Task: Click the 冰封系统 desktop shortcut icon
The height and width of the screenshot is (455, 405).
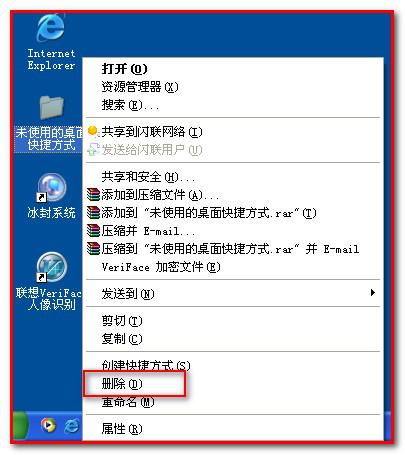Action: 51,188
